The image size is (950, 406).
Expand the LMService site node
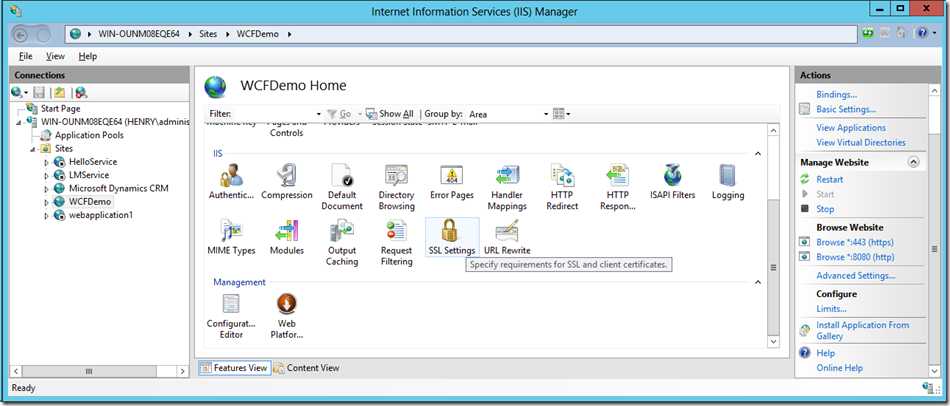pyautogui.click(x=47, y=176)
